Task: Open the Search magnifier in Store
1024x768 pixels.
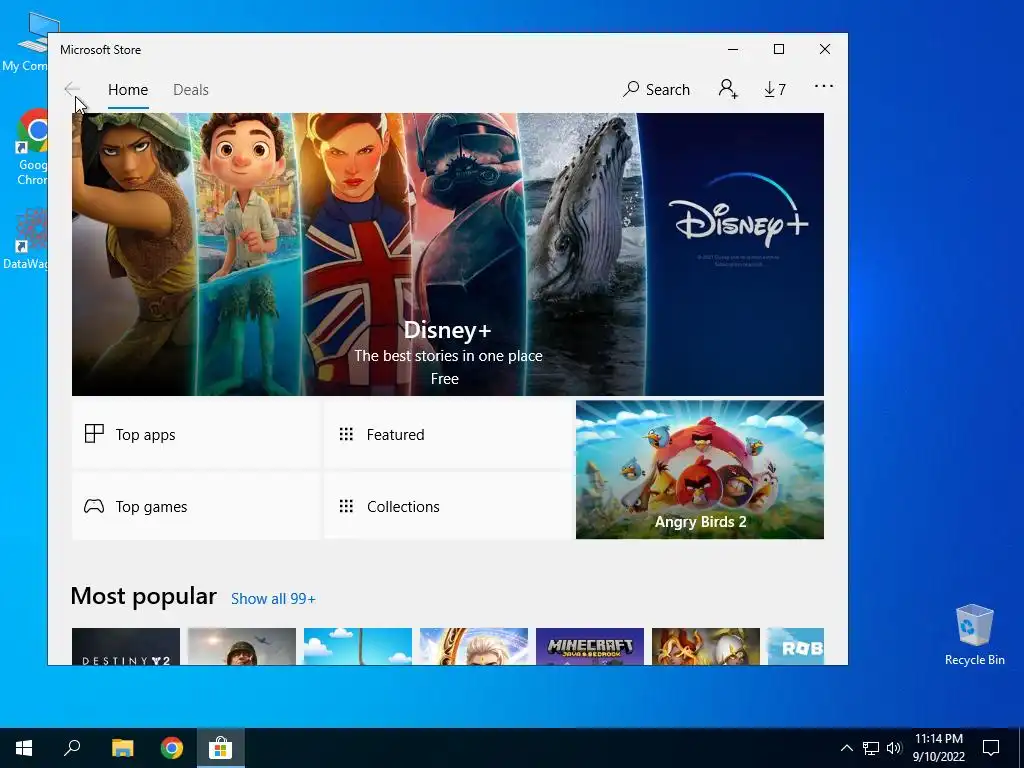Action: click(656, 89)
